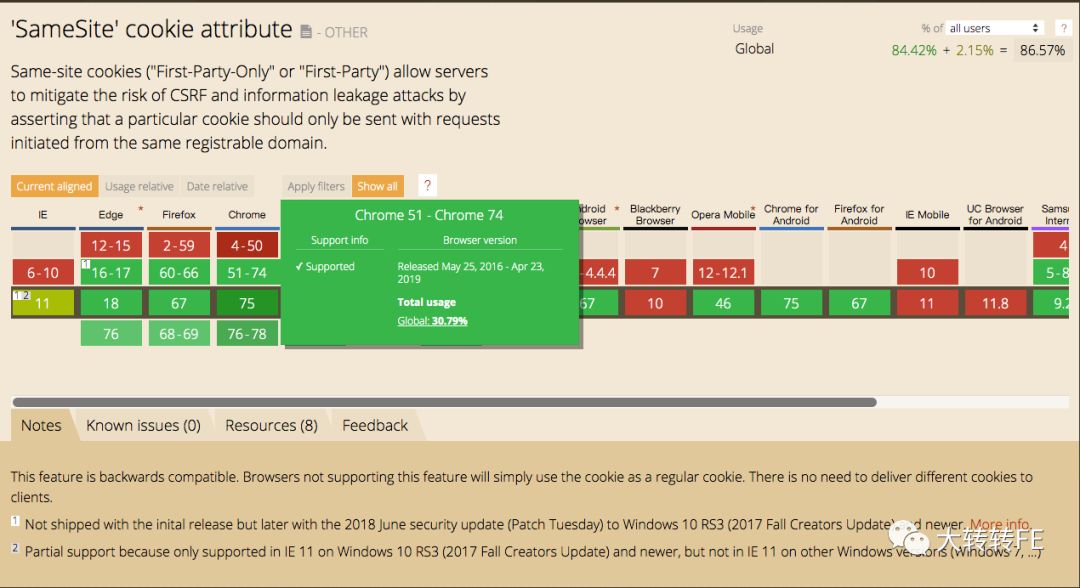Click the More info link in note 1

pos(1001,524)
